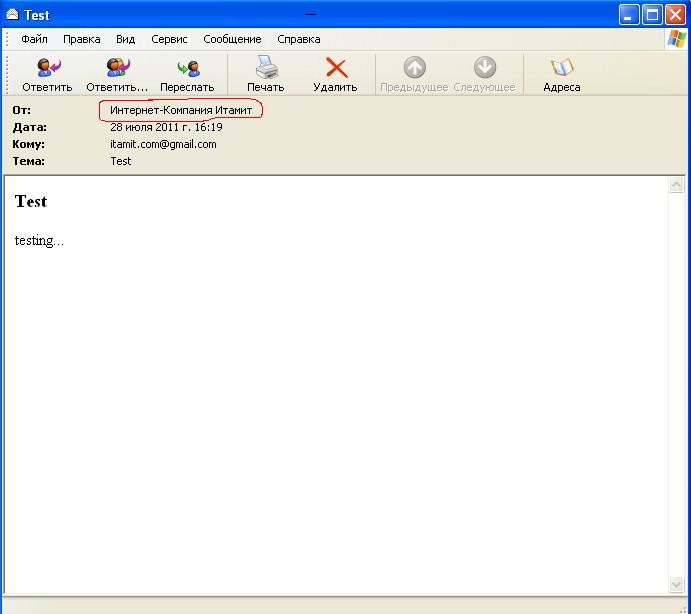Click the Ответить… reply-all icon
Viewport: 691px width, 614px height.
pyautogui.click(x=117, y=68)
